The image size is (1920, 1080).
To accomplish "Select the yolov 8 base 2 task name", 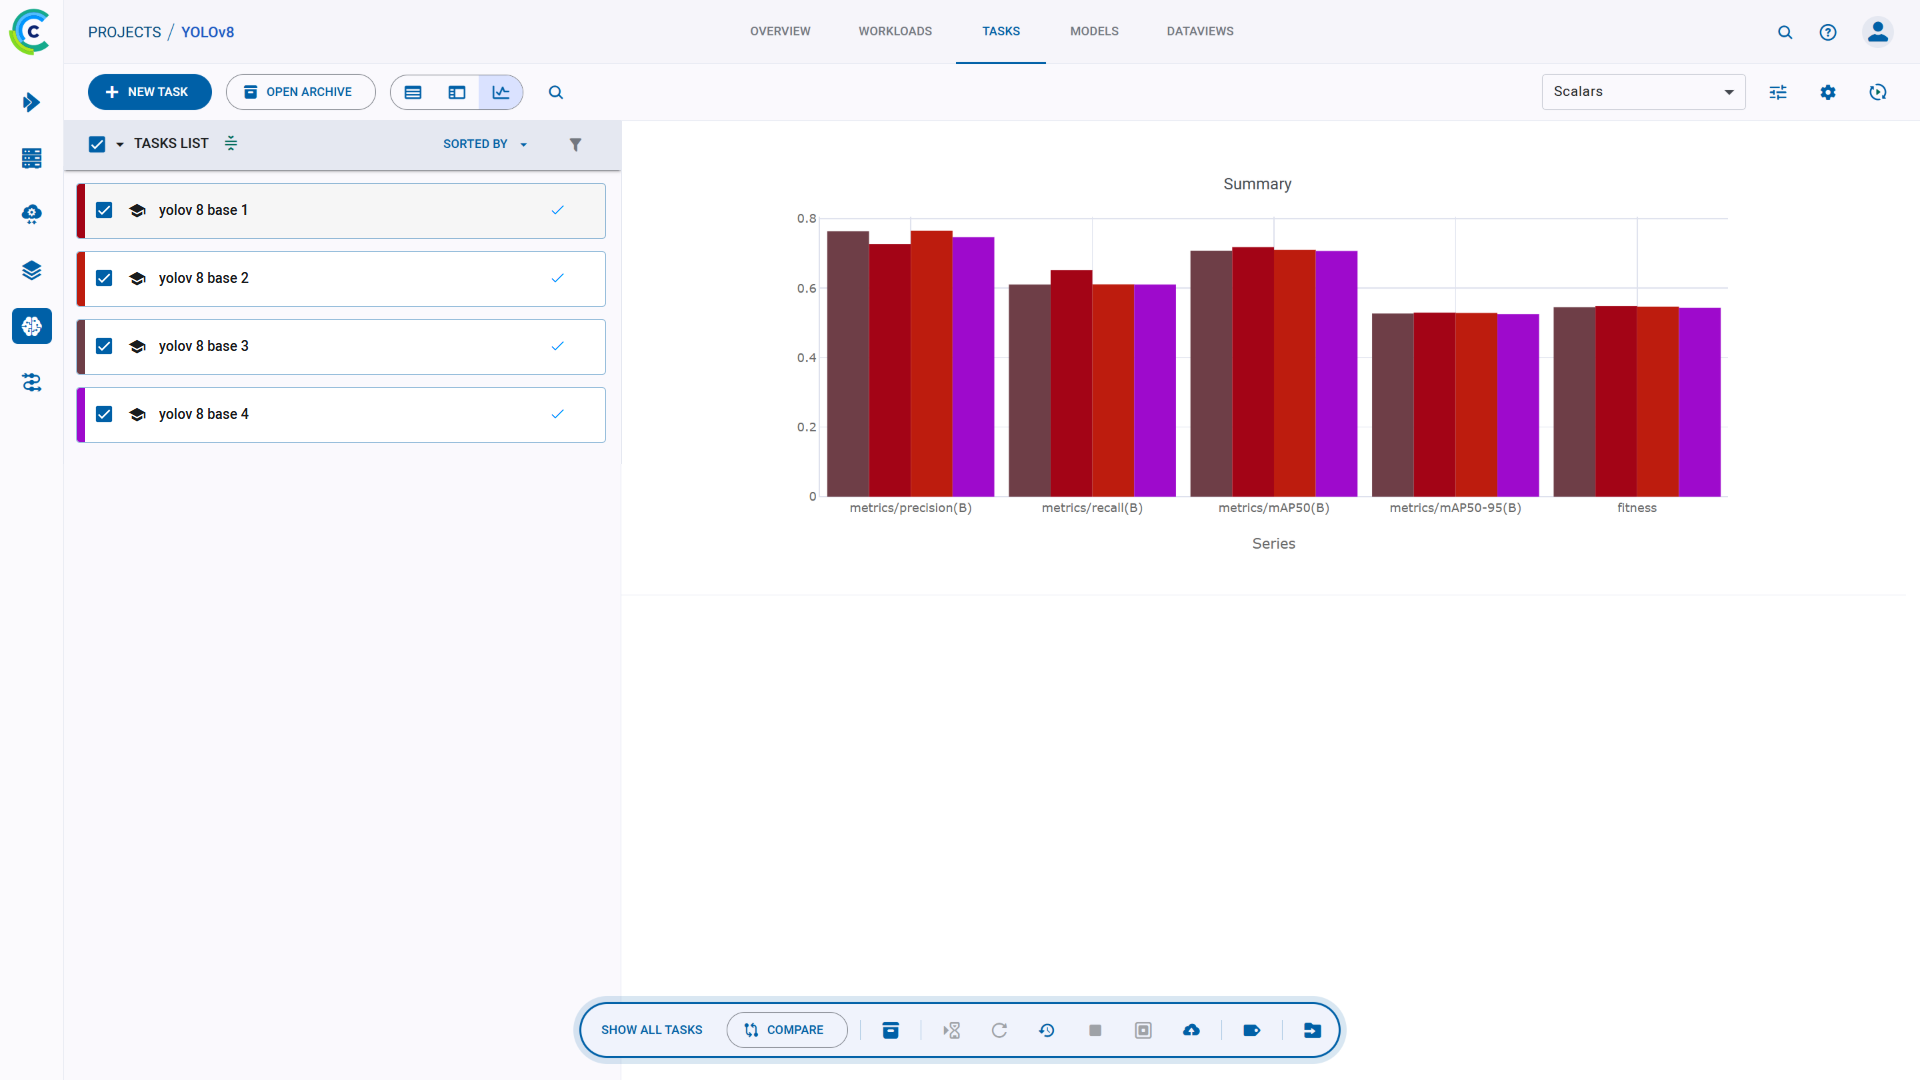I will coord(204,278).
